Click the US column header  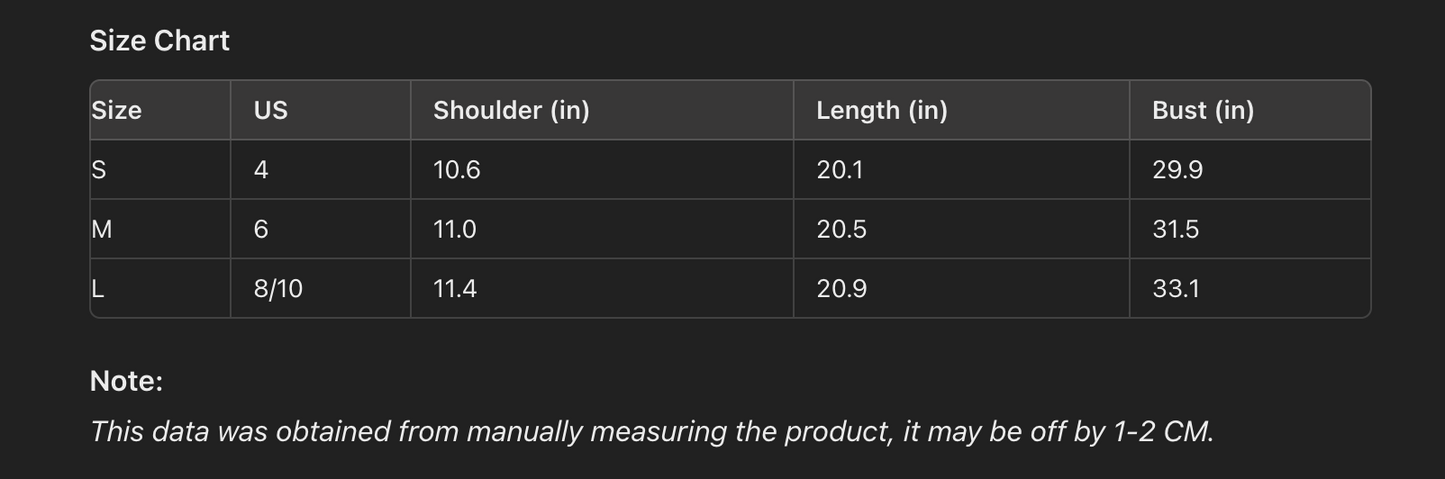click(270, 110)
